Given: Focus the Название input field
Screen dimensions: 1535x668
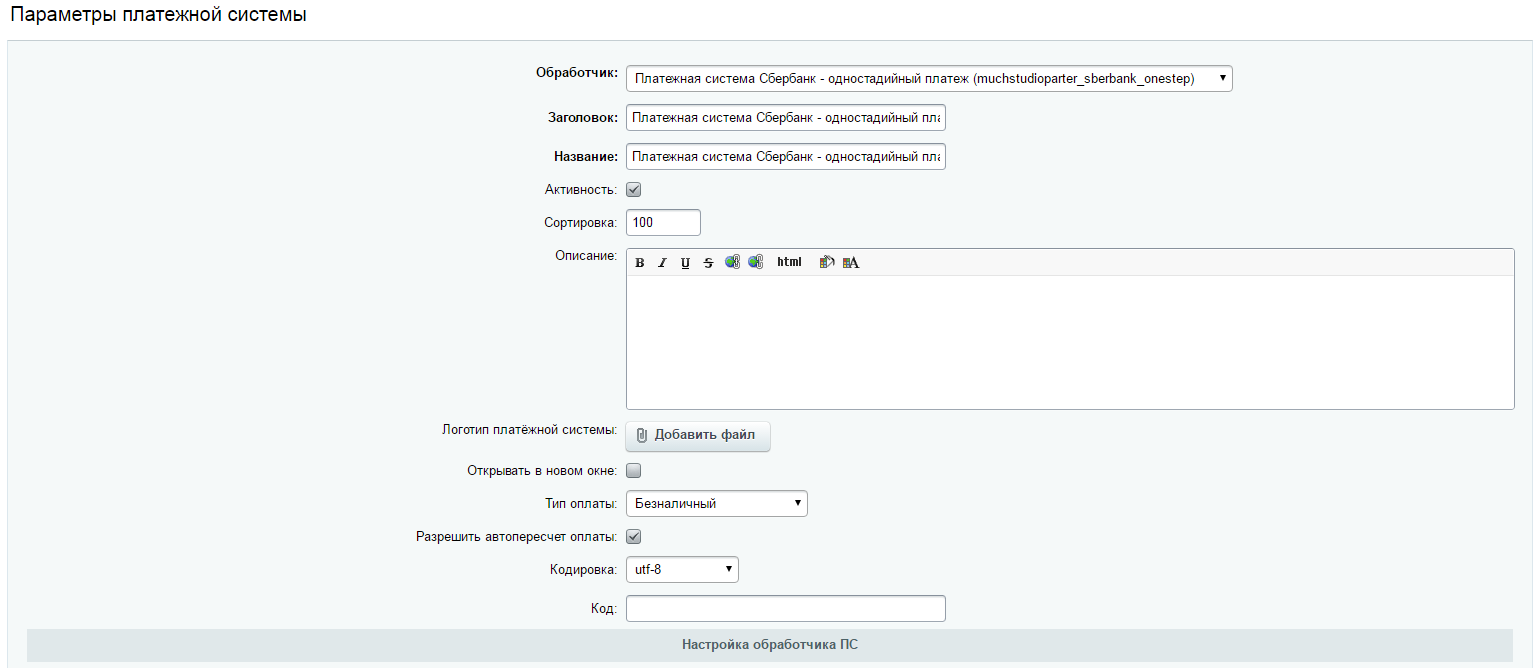Looking at the screenshot, I should [x=785, y=157].
